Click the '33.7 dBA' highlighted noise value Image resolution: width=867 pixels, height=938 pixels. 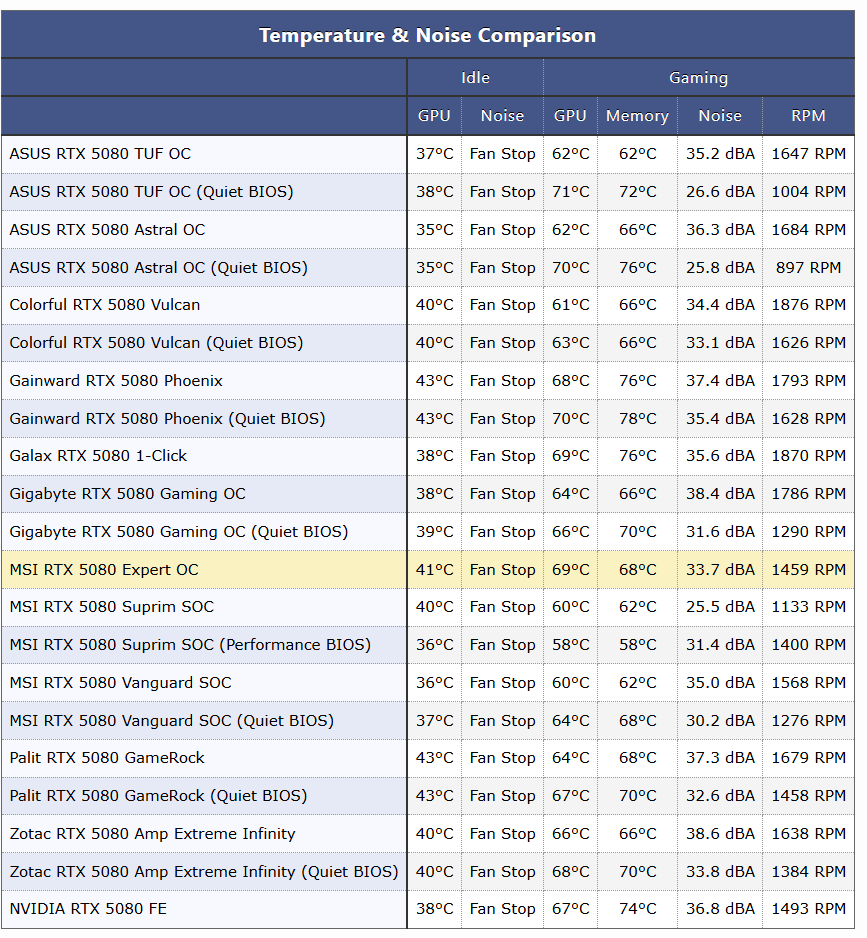[x=720, y=570]
